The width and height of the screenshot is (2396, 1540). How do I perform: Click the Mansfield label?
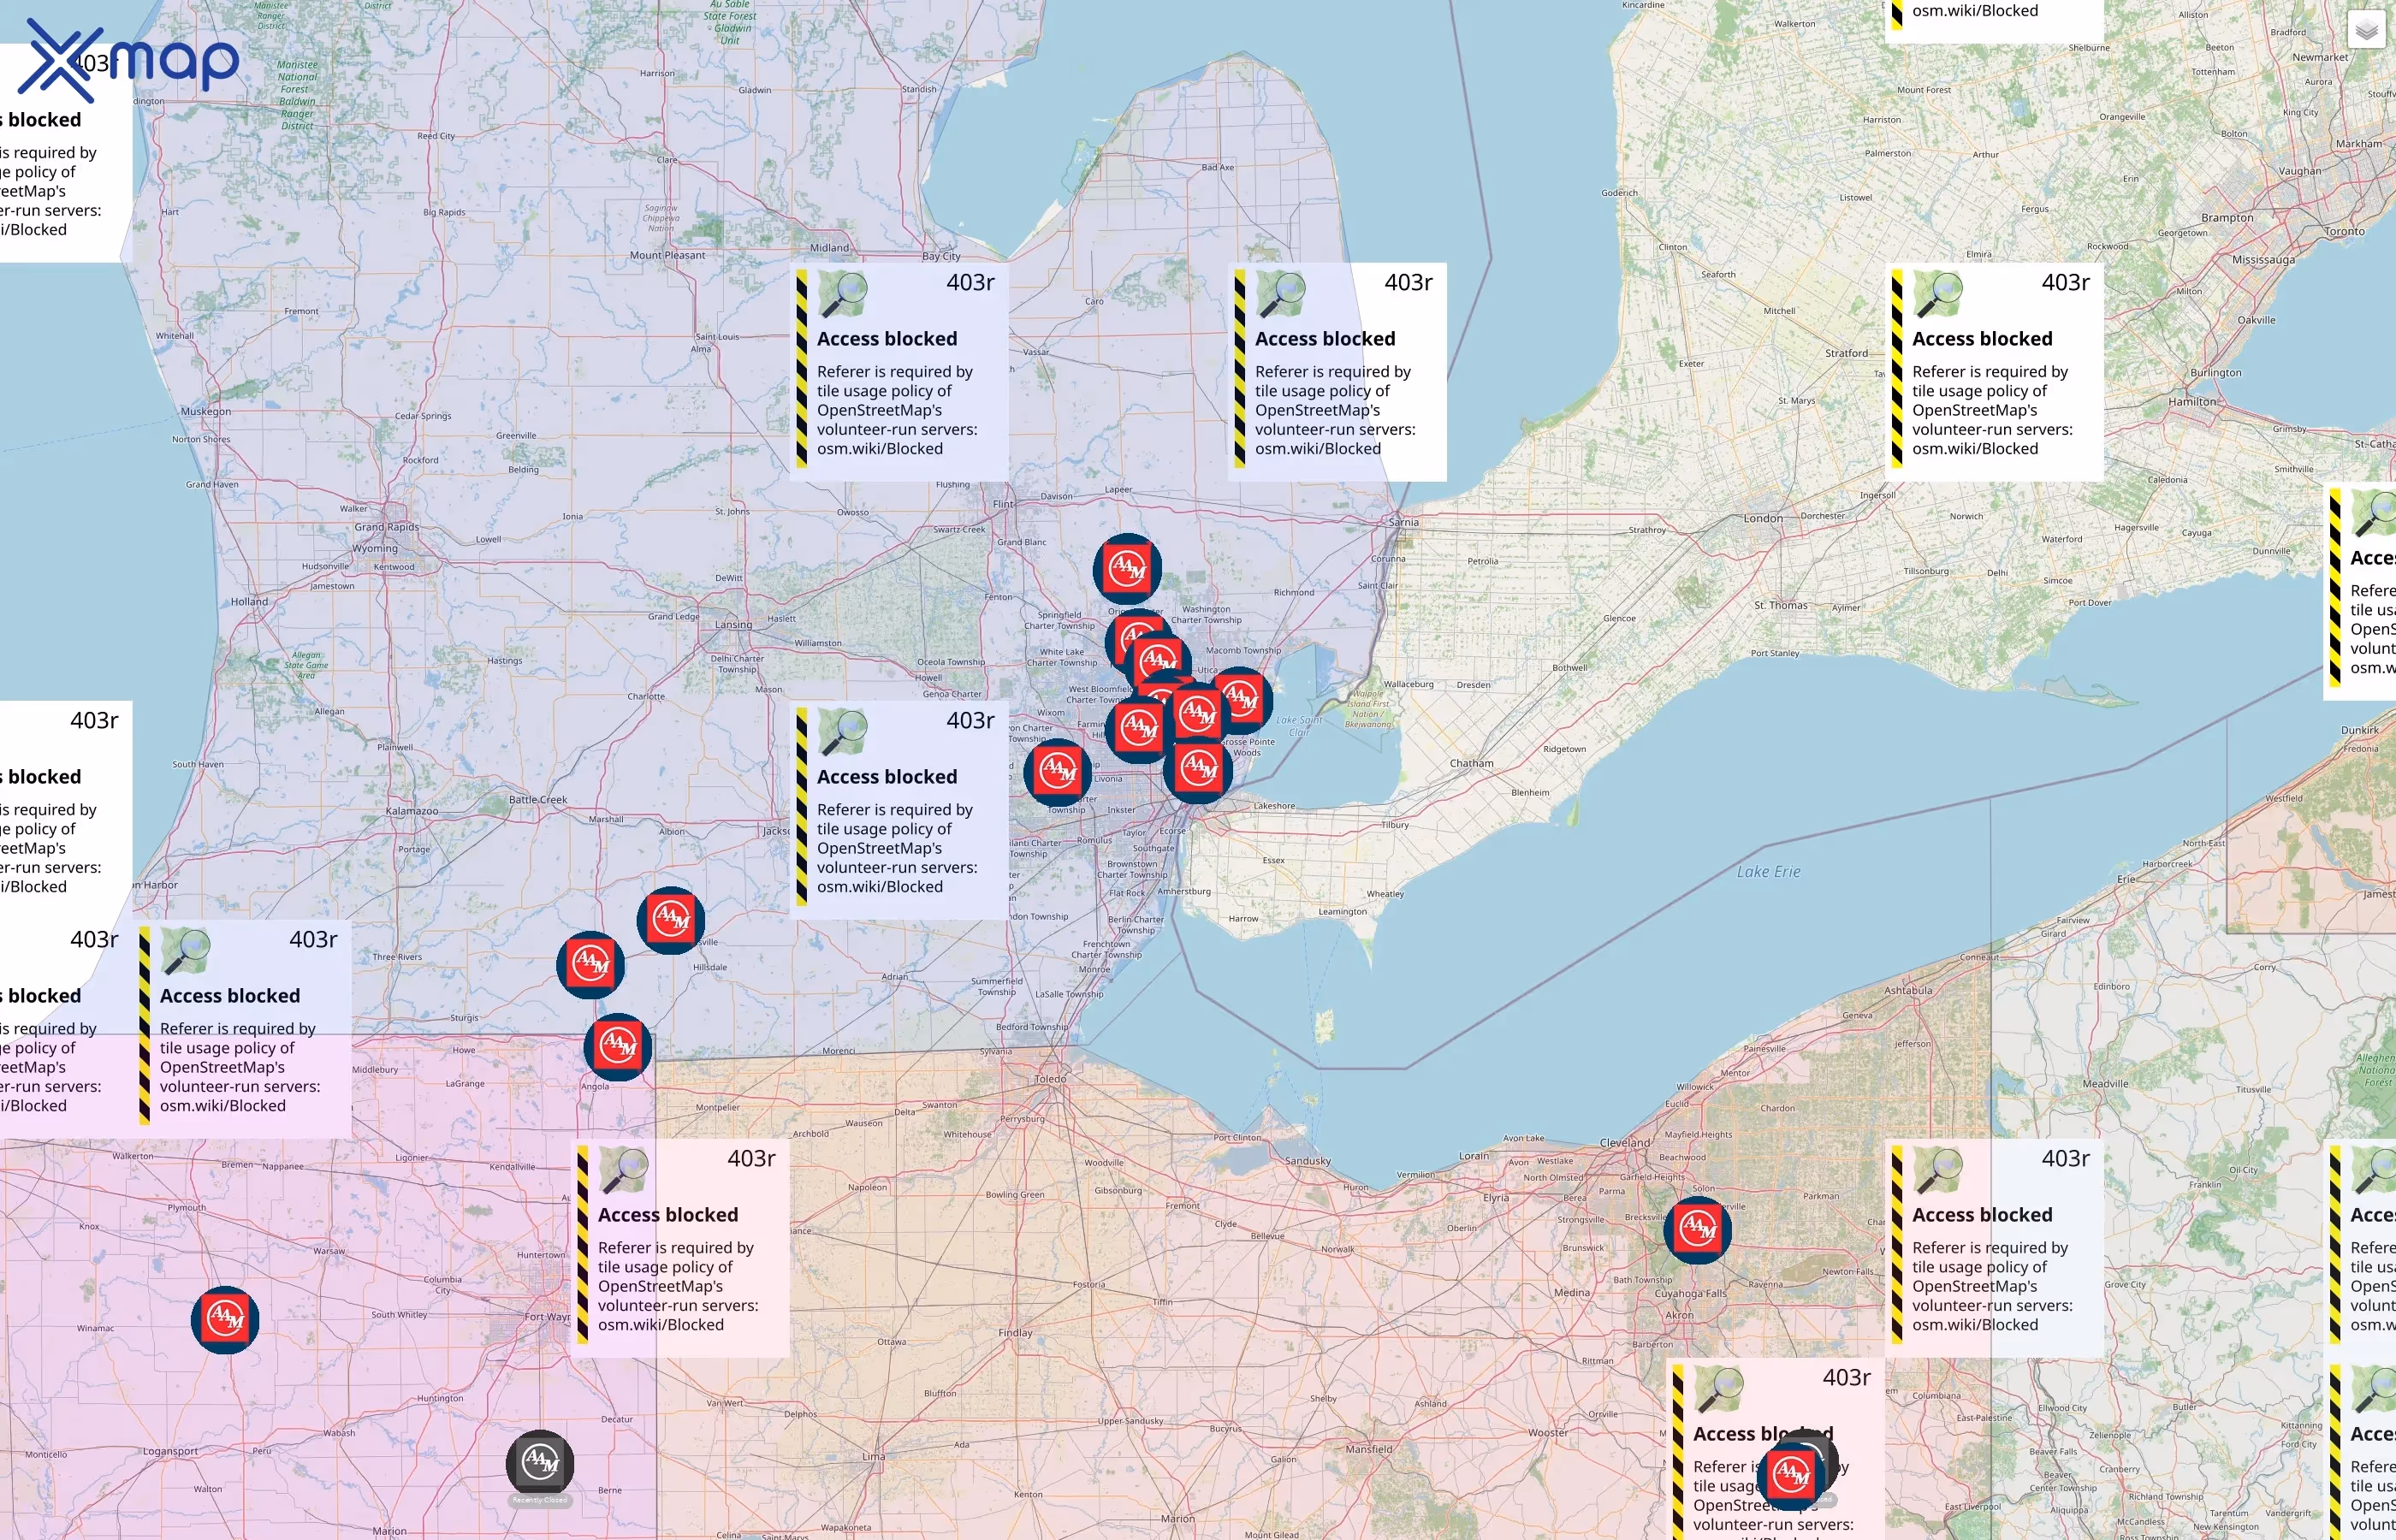[x=1369, y=1449]
